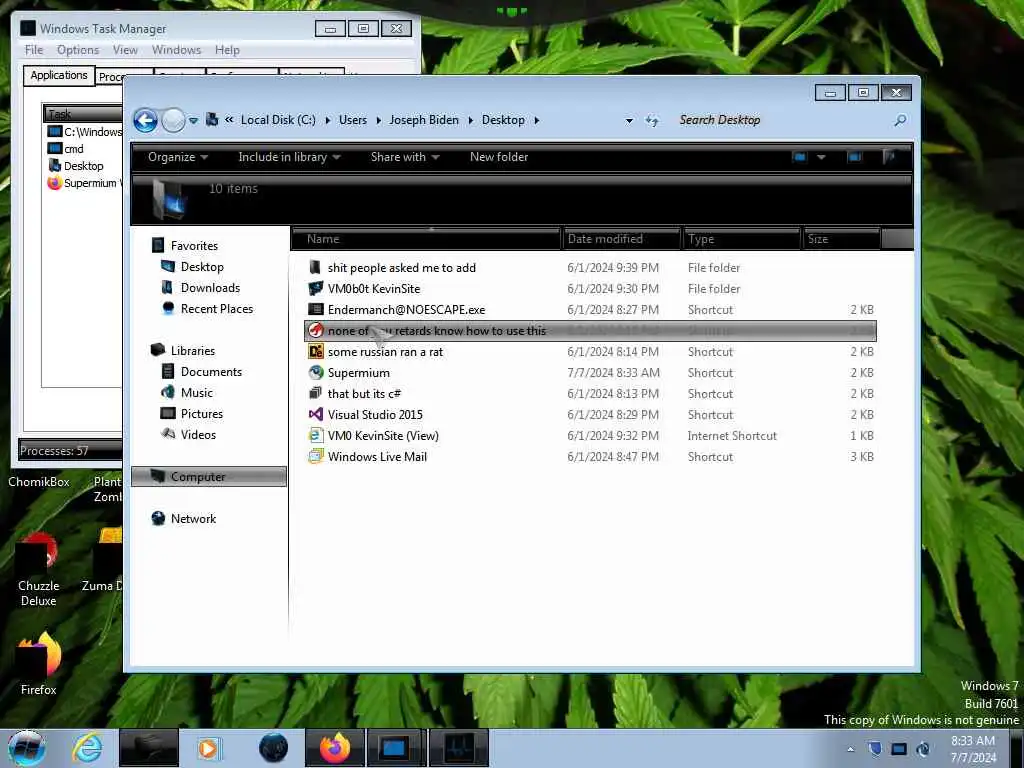
Task: Open File menu in Task Manager
Action: [x=34, y=50]
